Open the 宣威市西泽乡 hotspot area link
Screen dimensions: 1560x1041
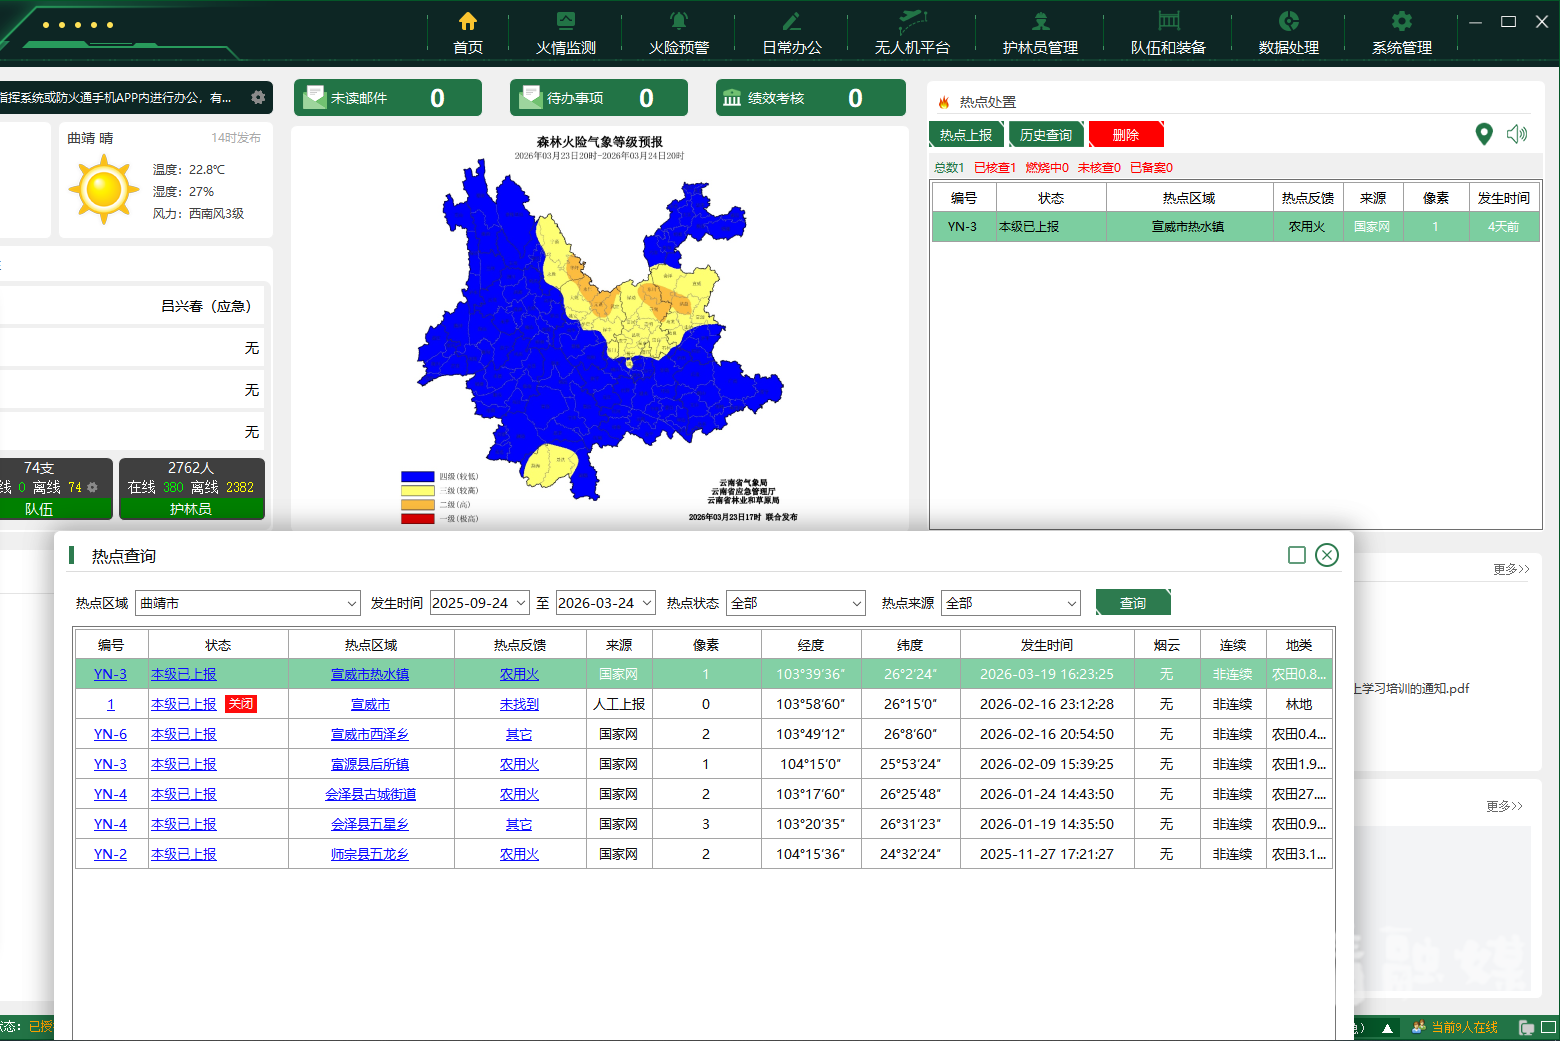click(370, 734)
